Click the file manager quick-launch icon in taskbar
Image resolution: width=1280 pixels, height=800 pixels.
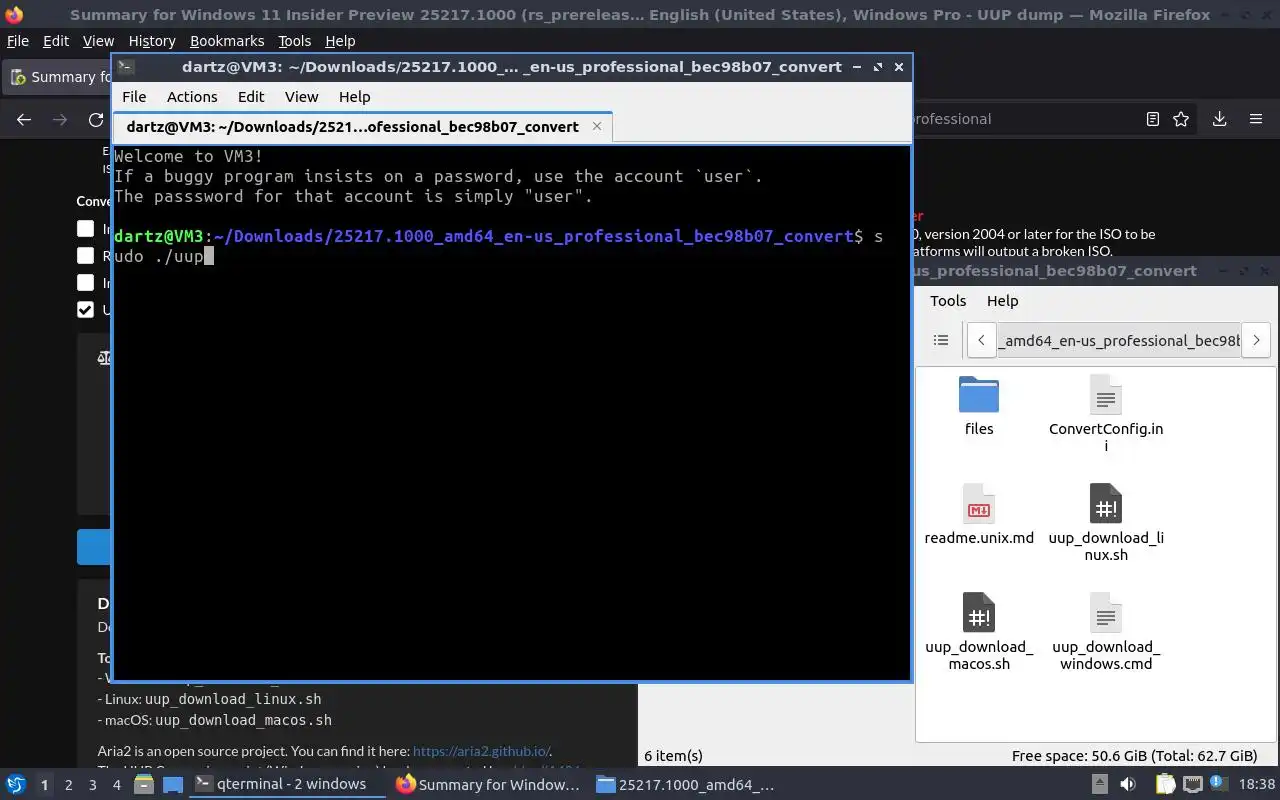[x=143, y=784]
